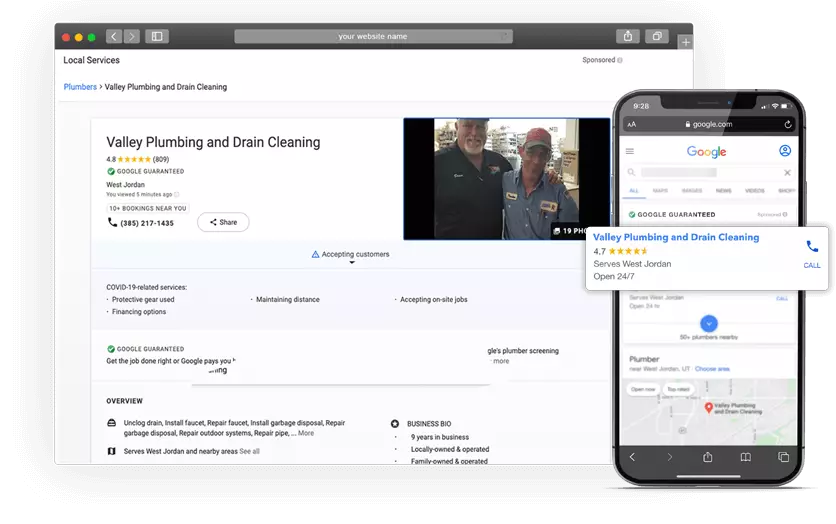836x524 pixels.
Task: Open the hamburger menu on phone Google page
Action: (x=630, y=152)
